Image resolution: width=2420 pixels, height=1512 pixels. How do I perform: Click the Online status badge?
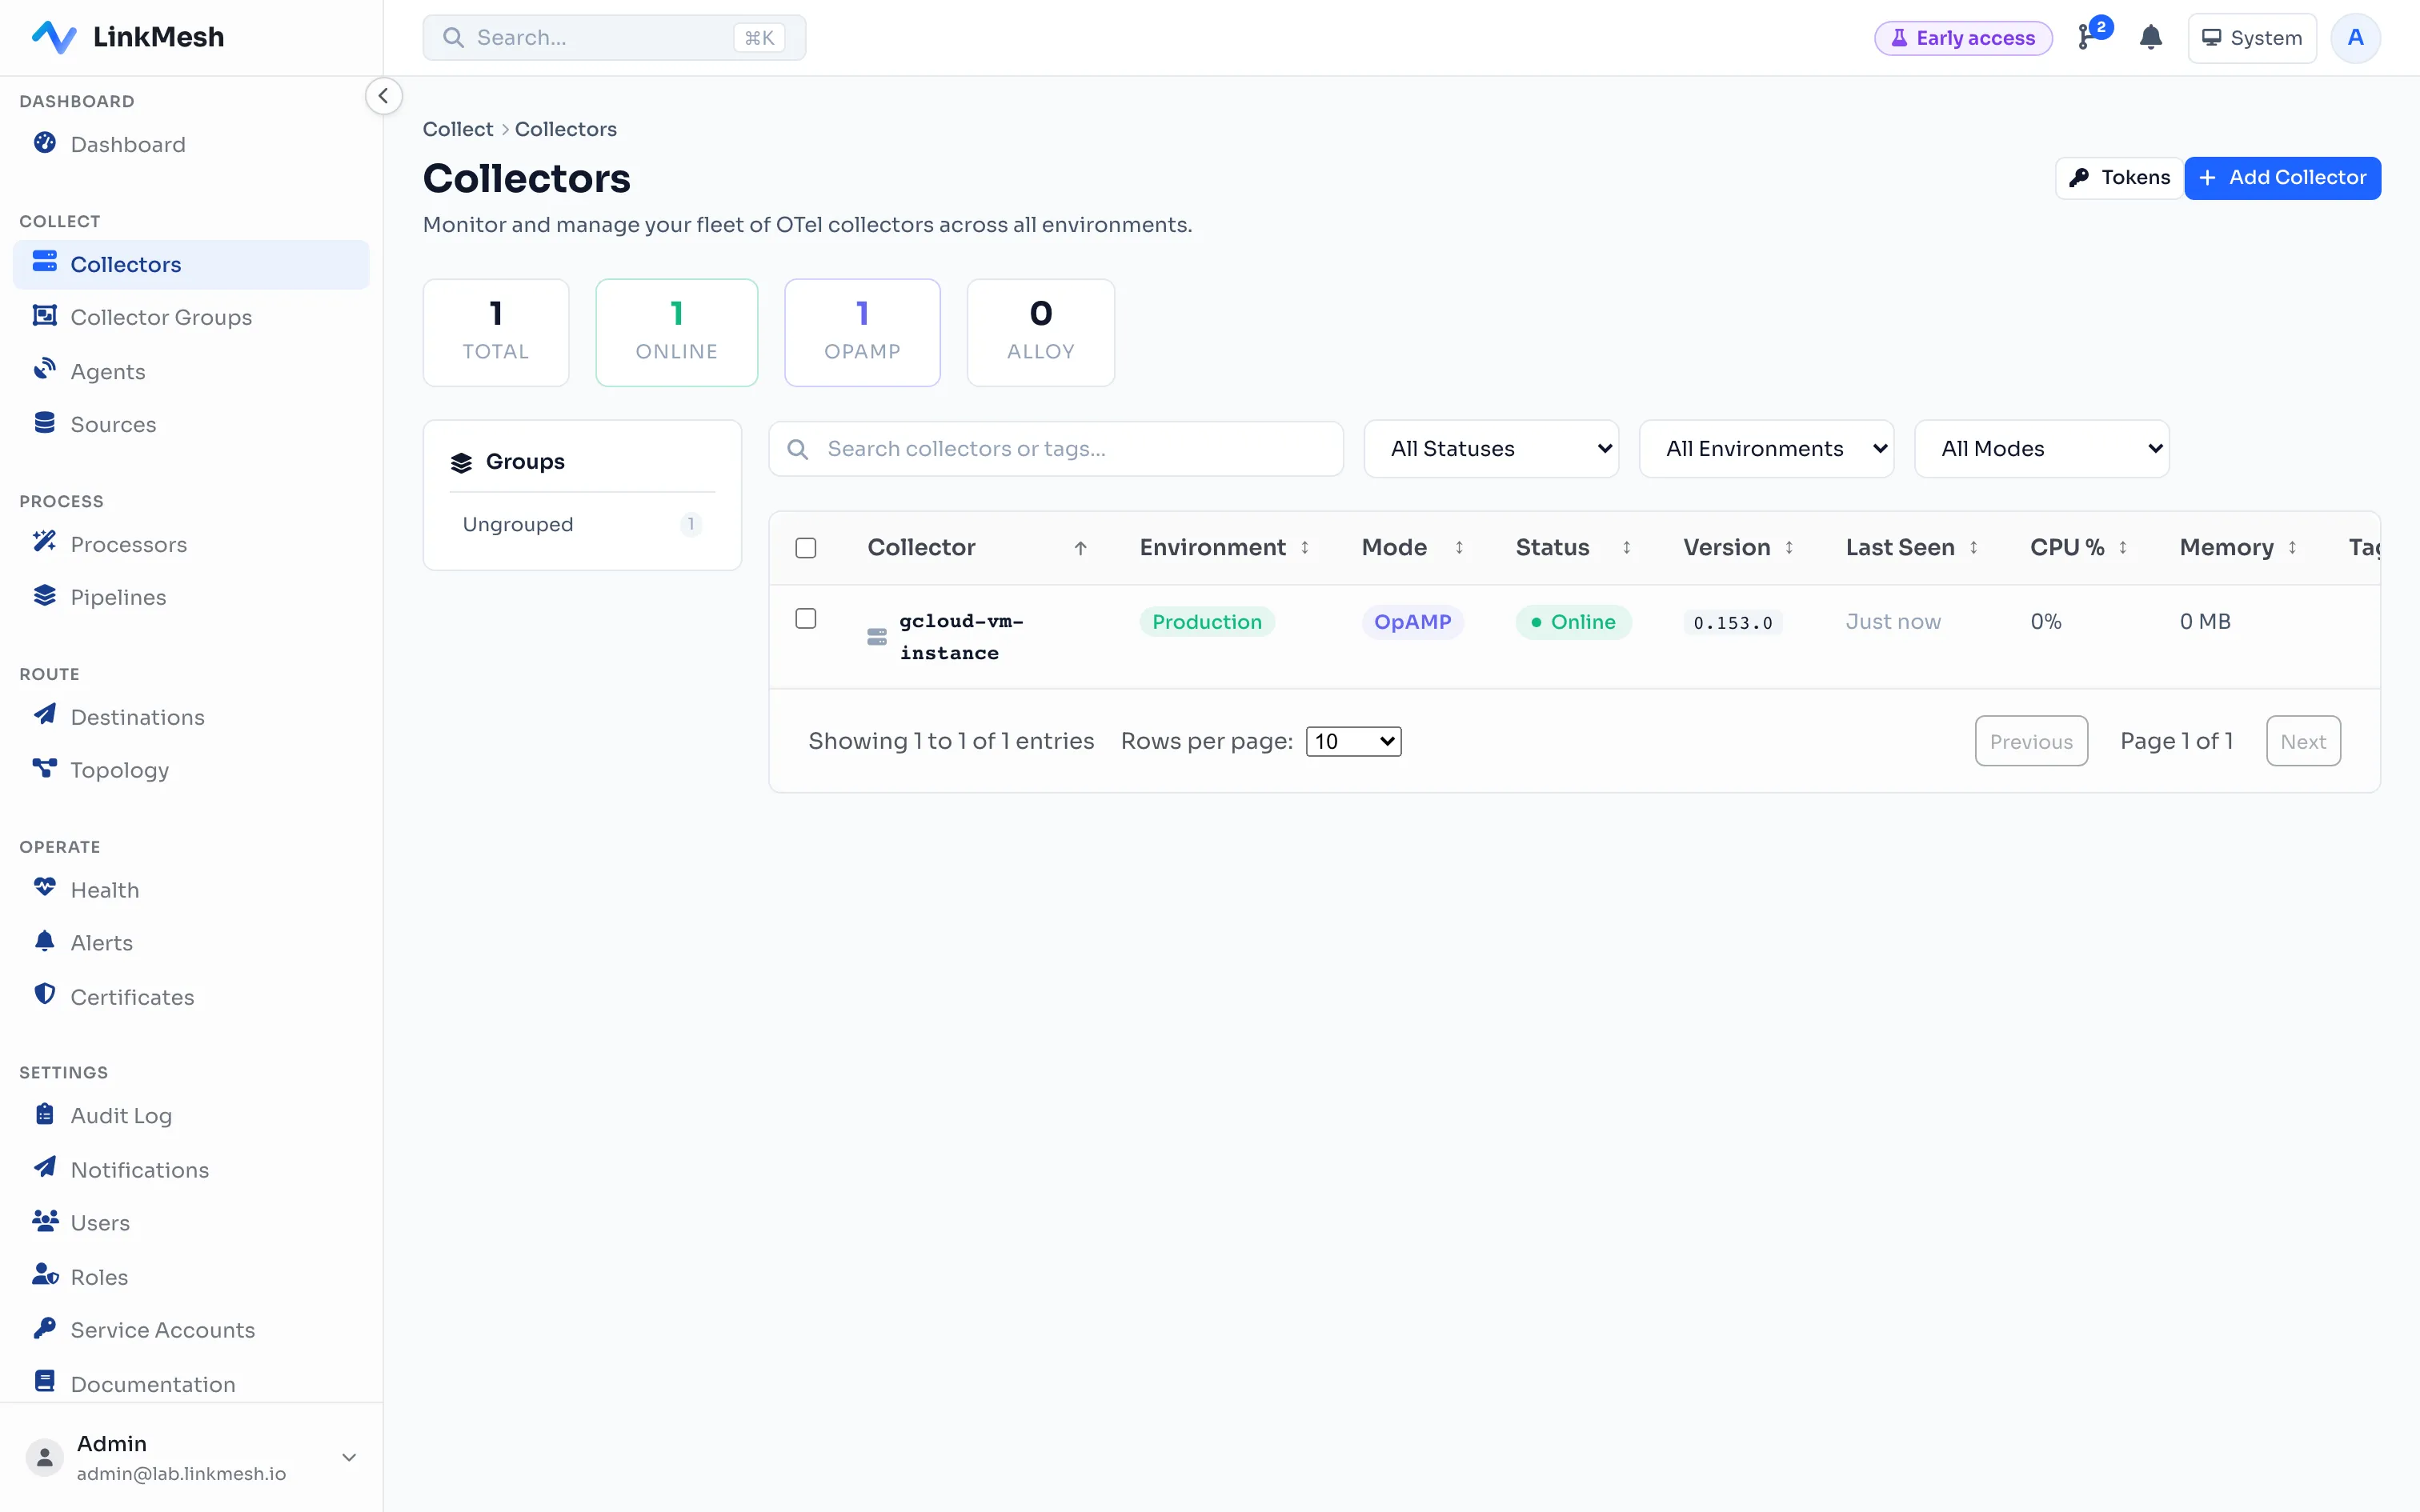pos(1573,622)
